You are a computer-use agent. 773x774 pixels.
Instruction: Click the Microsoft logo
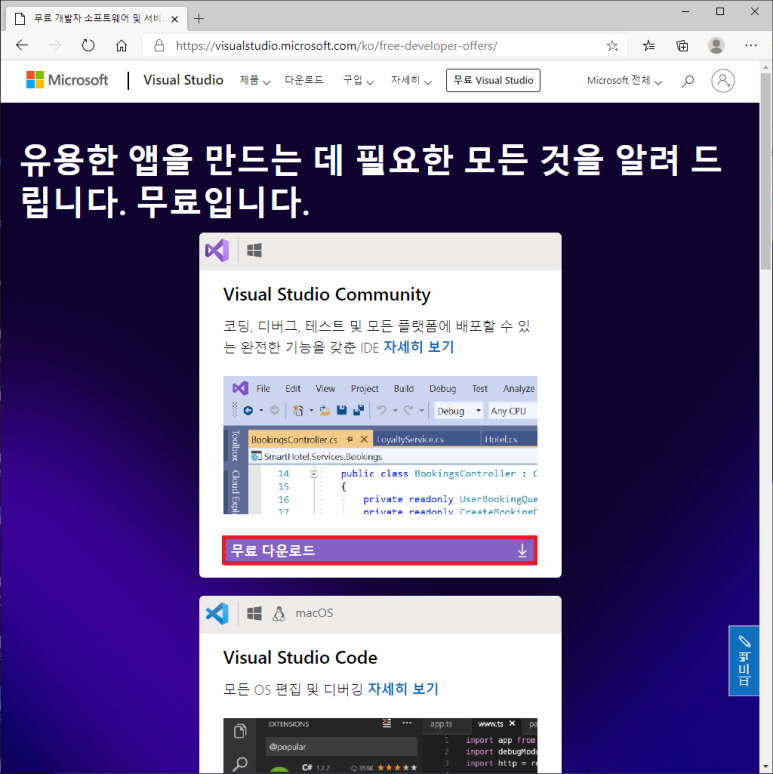67,80
